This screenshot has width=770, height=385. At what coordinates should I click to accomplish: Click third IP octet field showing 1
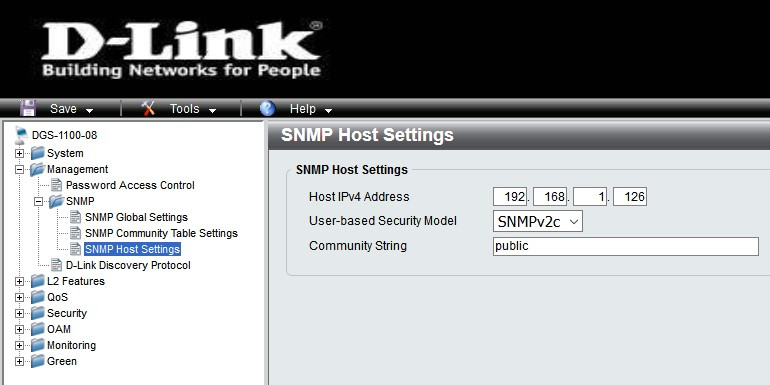coord(590,197)
